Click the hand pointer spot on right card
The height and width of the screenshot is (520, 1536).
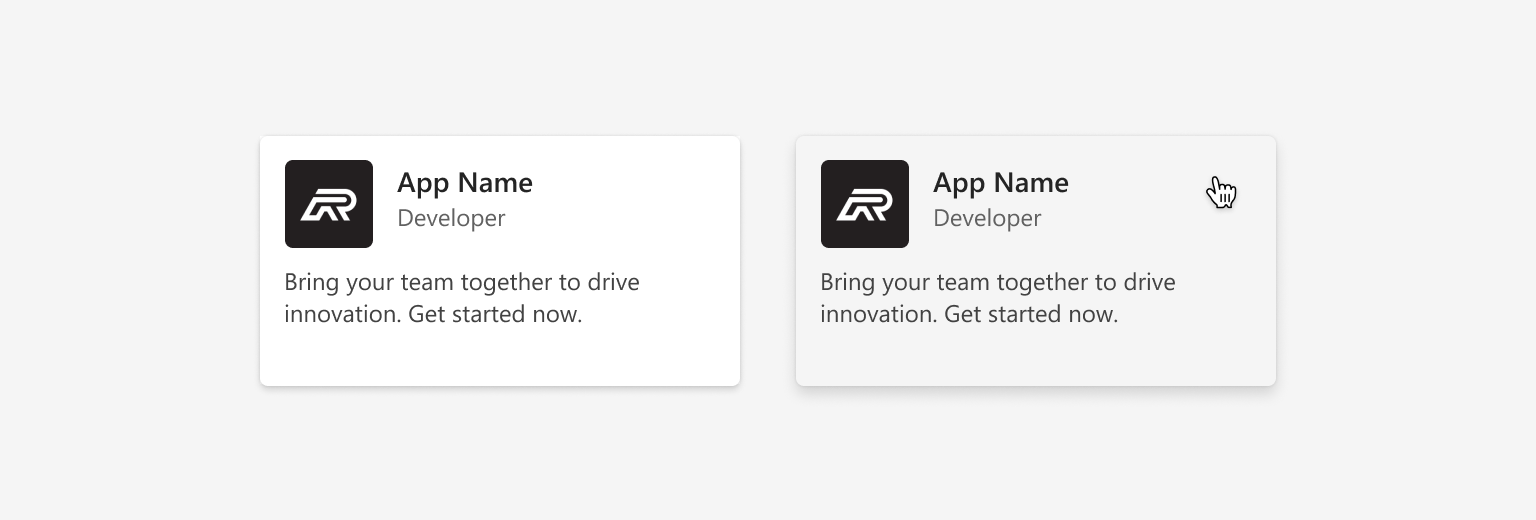coord(1221,192)
